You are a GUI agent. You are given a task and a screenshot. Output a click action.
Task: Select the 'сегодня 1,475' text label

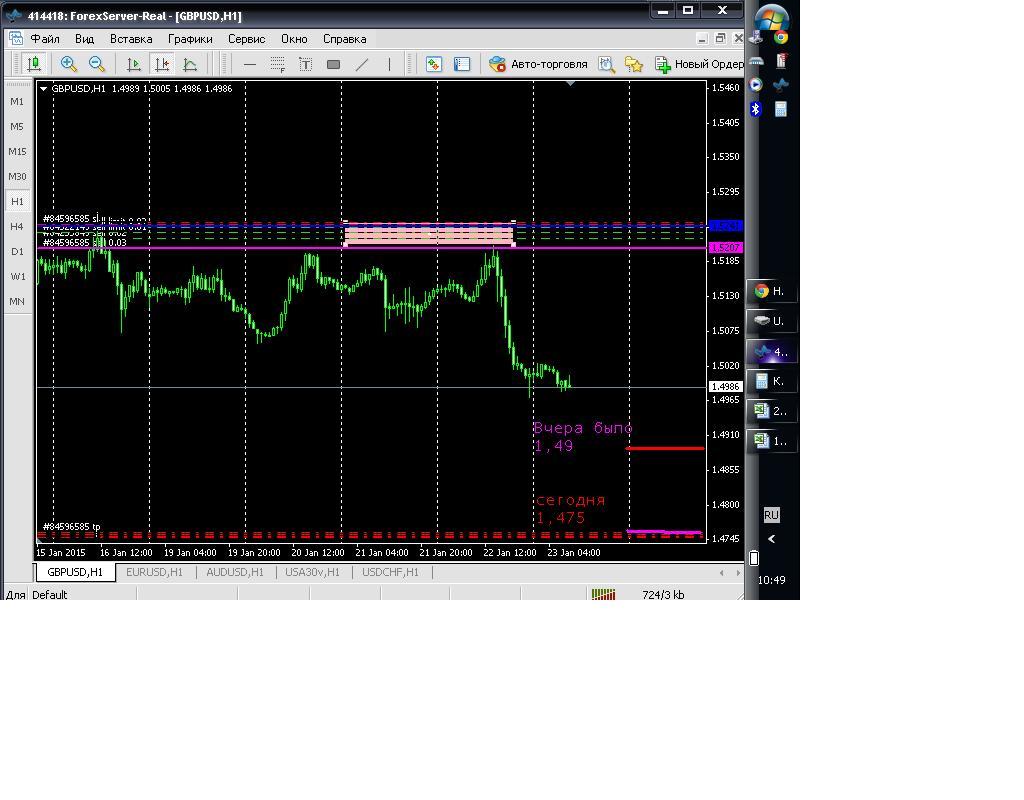tap(570, 509)
